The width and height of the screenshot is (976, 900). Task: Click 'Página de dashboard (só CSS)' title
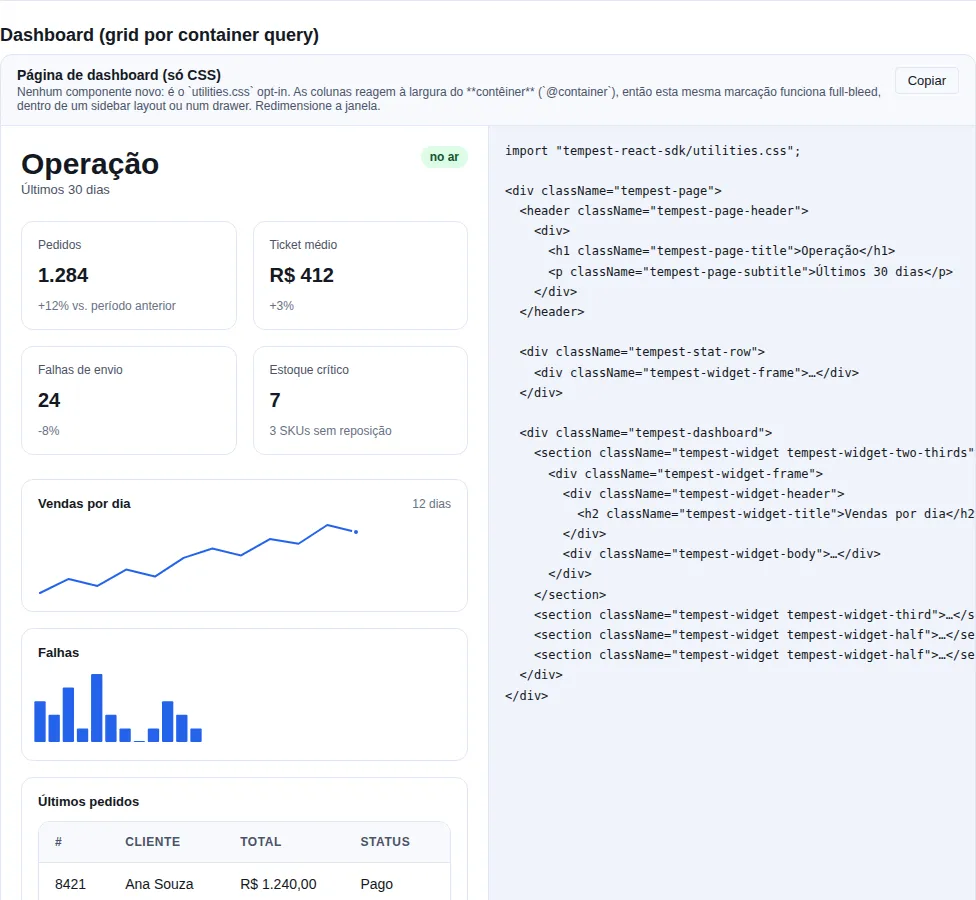119,75
